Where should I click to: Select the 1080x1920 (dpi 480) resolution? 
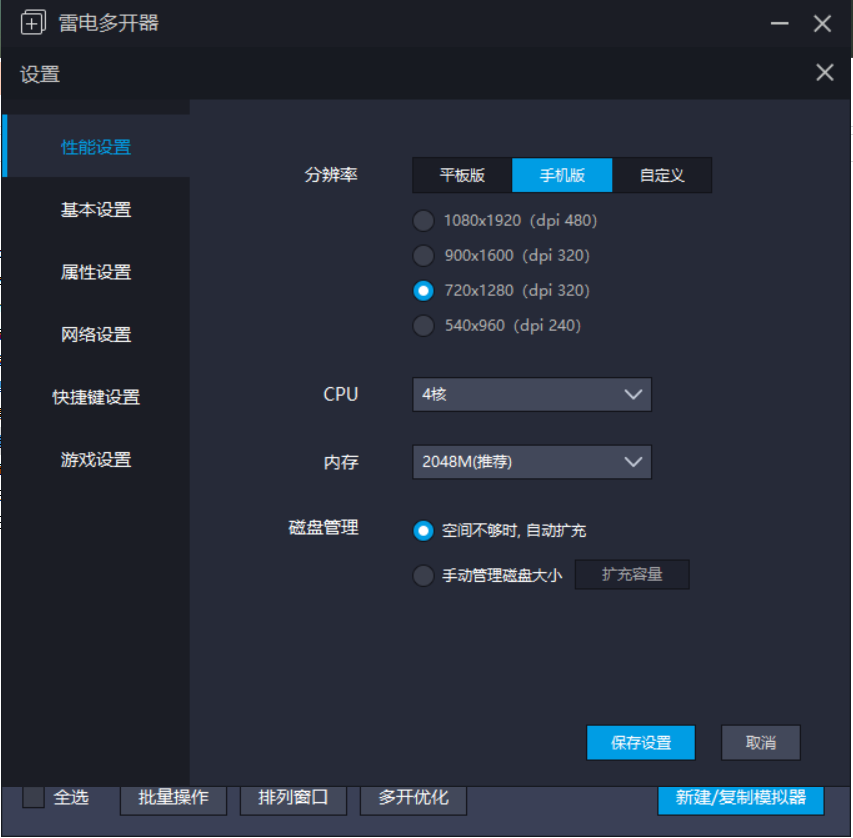(424, 221)
